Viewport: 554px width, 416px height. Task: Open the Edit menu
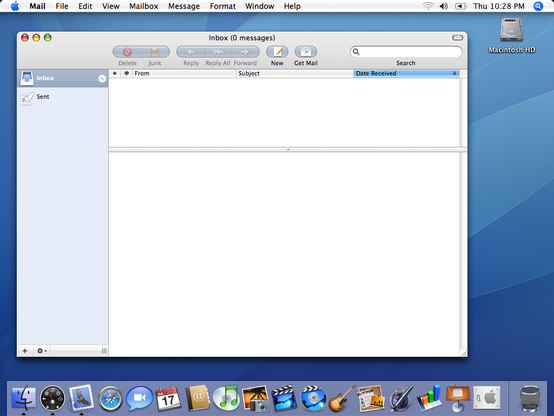coord(85,6)
